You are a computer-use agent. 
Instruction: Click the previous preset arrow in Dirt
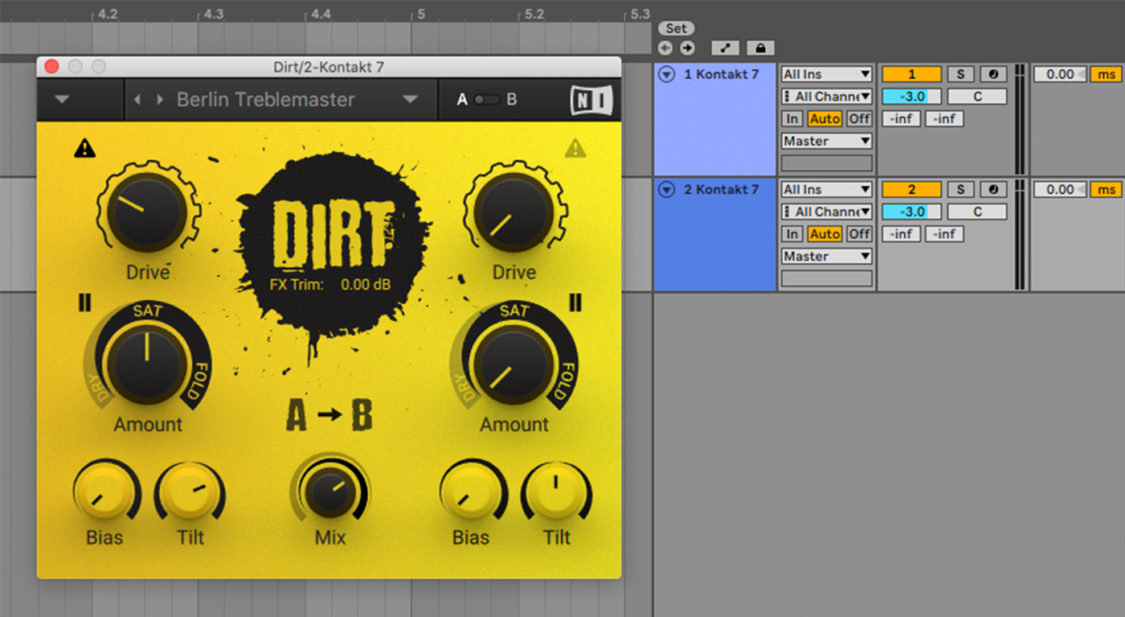click(x=139, y=99)
